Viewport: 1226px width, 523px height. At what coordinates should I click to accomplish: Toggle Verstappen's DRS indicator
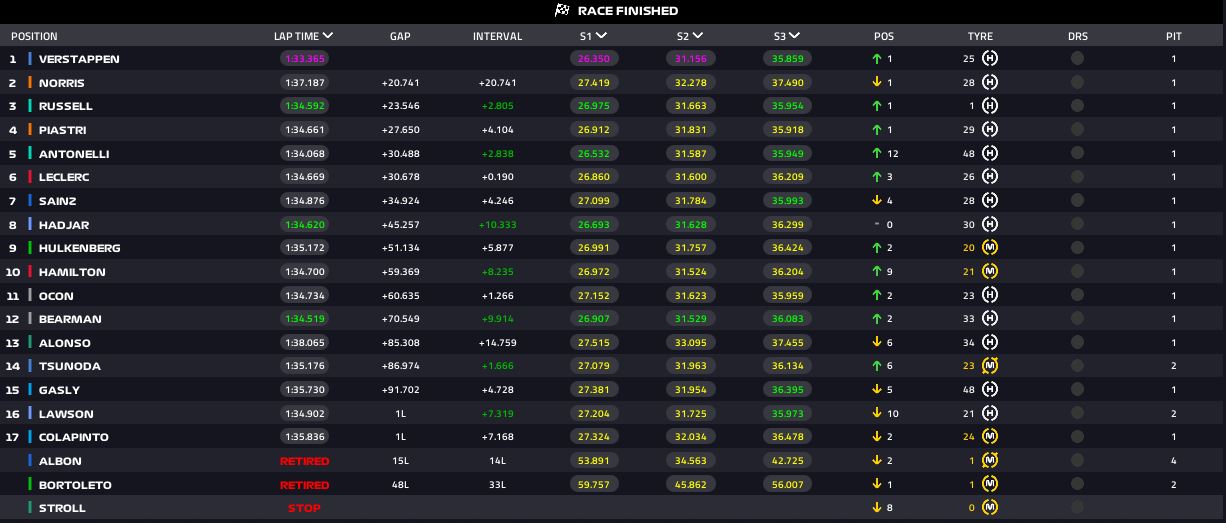pos(1077,59)
